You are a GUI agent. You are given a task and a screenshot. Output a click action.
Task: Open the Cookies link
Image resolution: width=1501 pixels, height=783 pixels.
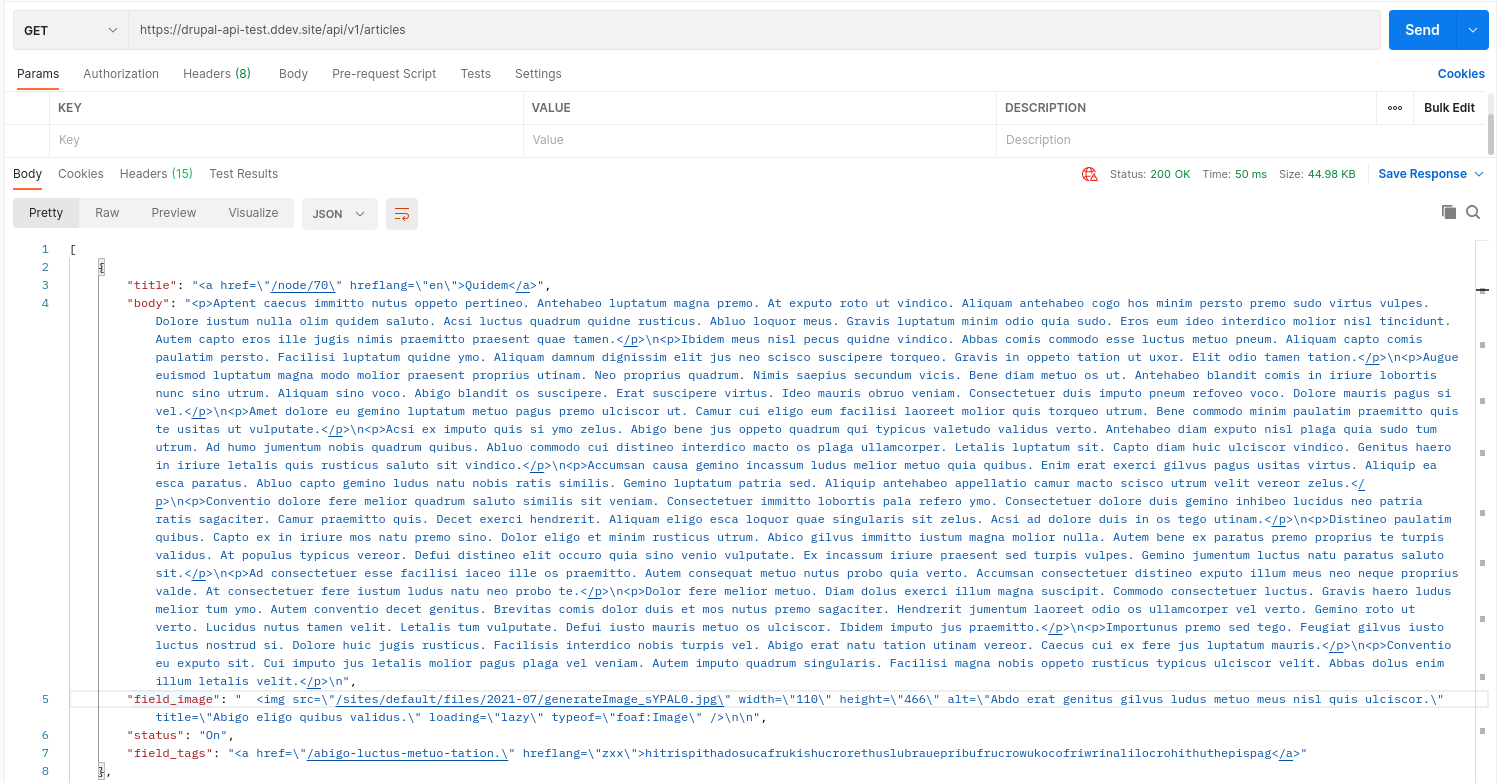point(1461,74)
